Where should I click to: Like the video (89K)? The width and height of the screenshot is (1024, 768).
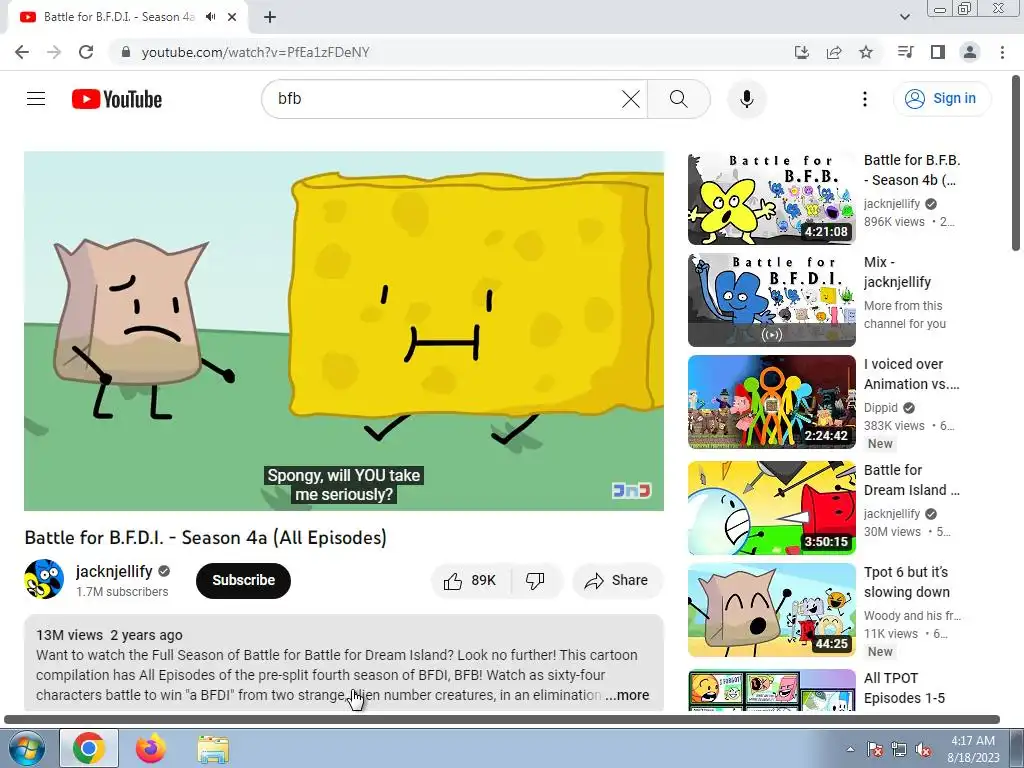470,581
